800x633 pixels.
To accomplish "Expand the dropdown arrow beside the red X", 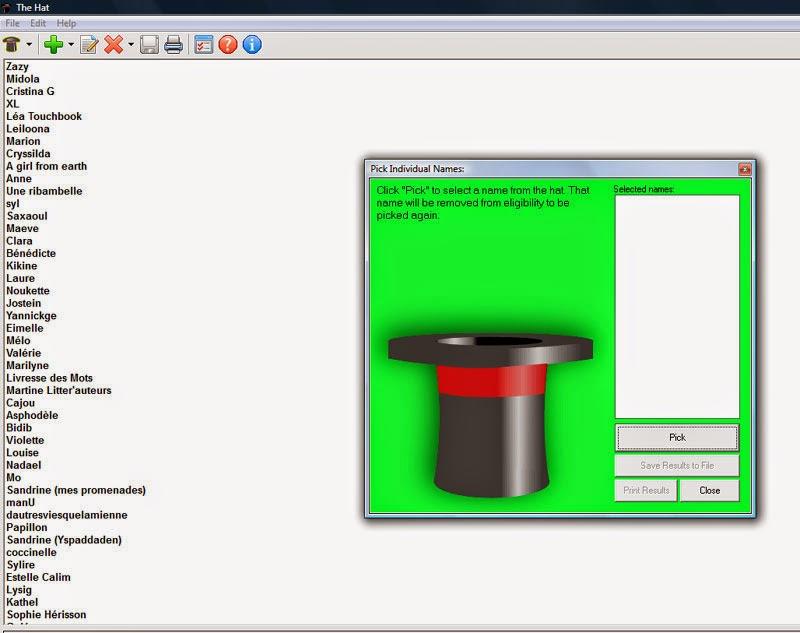I will (130, 45).
